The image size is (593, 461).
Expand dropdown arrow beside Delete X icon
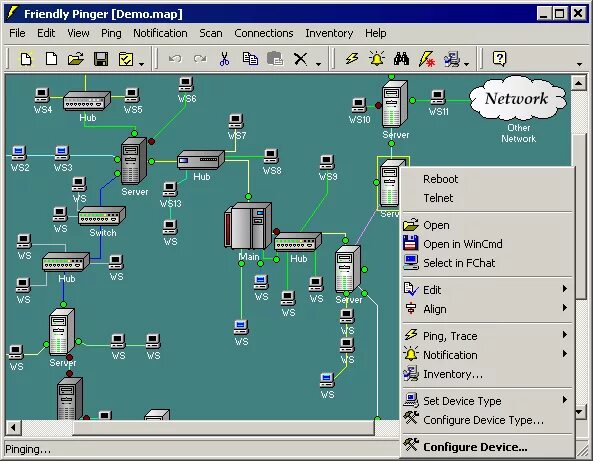(318, 64)
